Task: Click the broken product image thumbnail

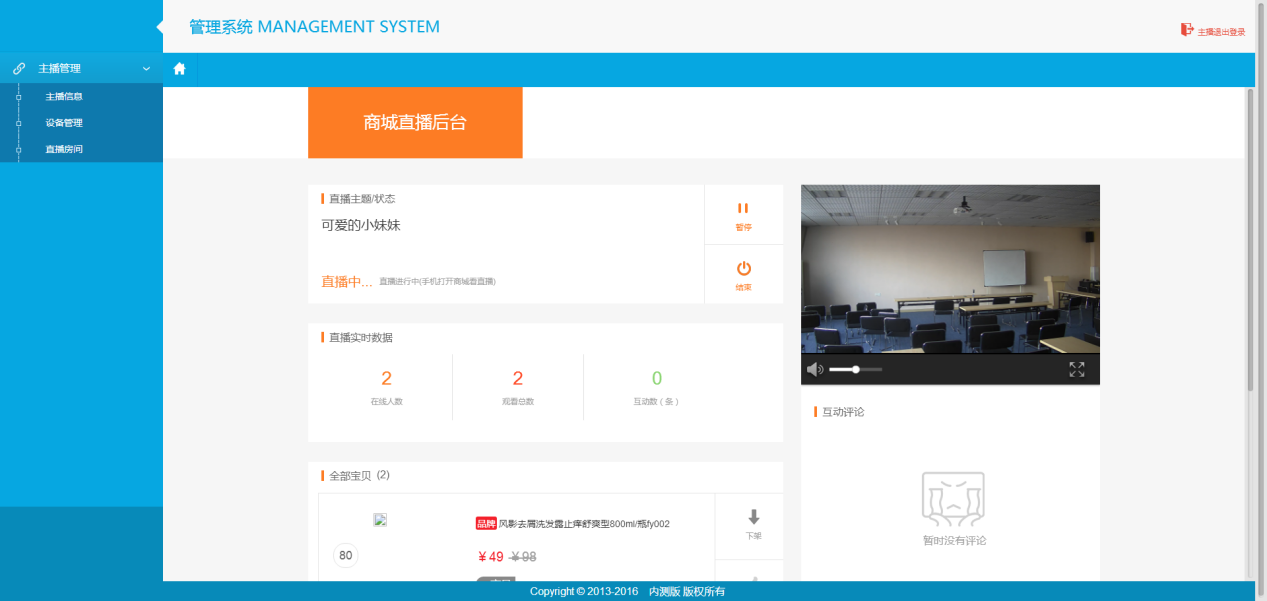Action: 380,520
